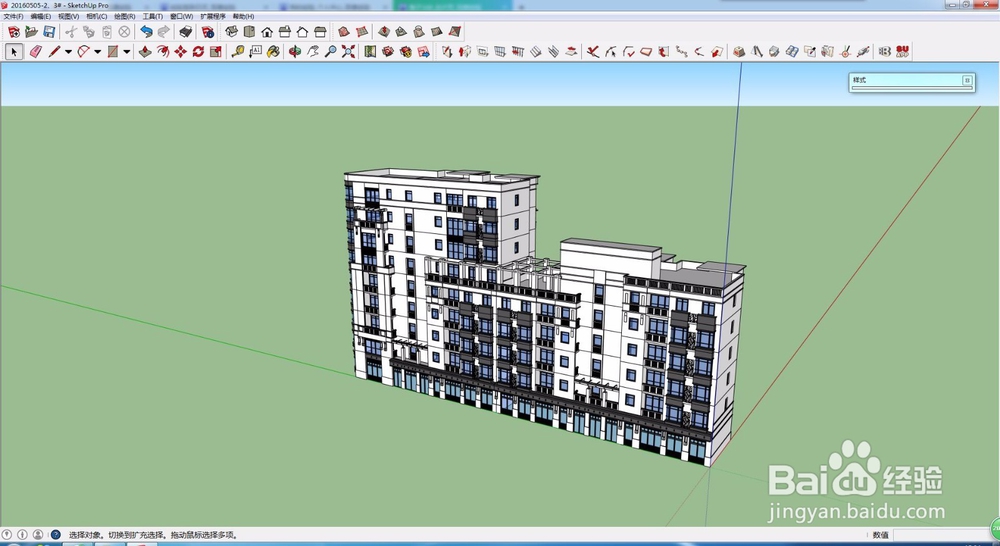Open the 视图(V) menu
The image size is (1000, 546).
pyautogui.click(x=69, y=16)
